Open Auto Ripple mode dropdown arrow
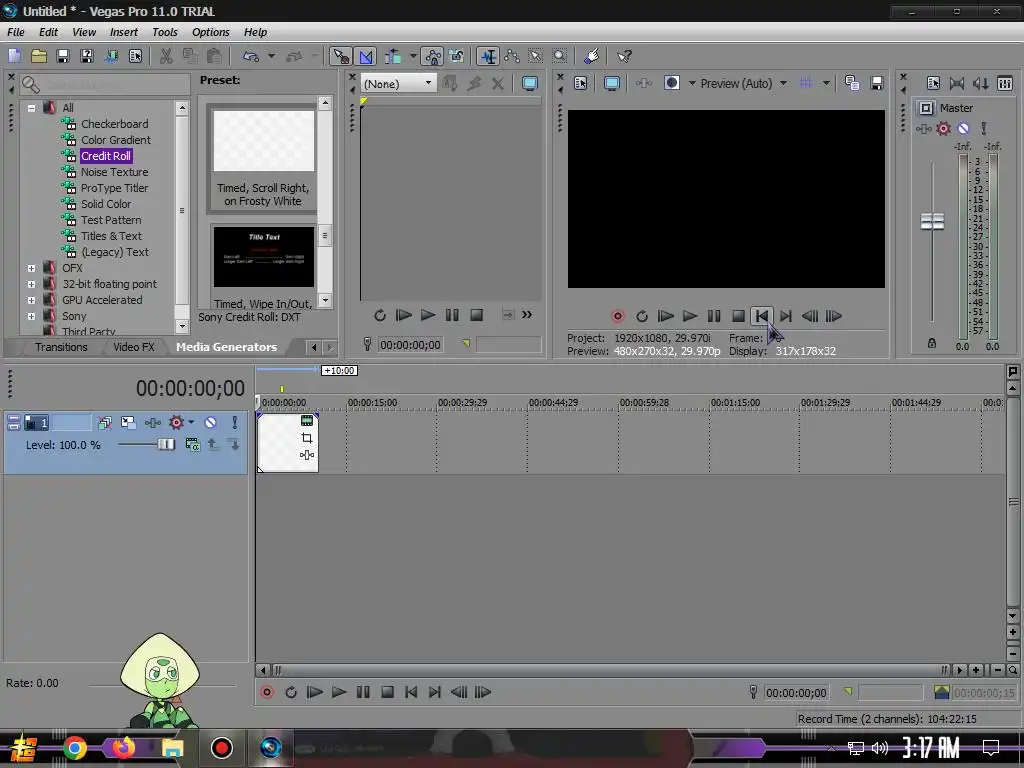Viewport: 1024px width, 768px height. (x=413, y=56)
